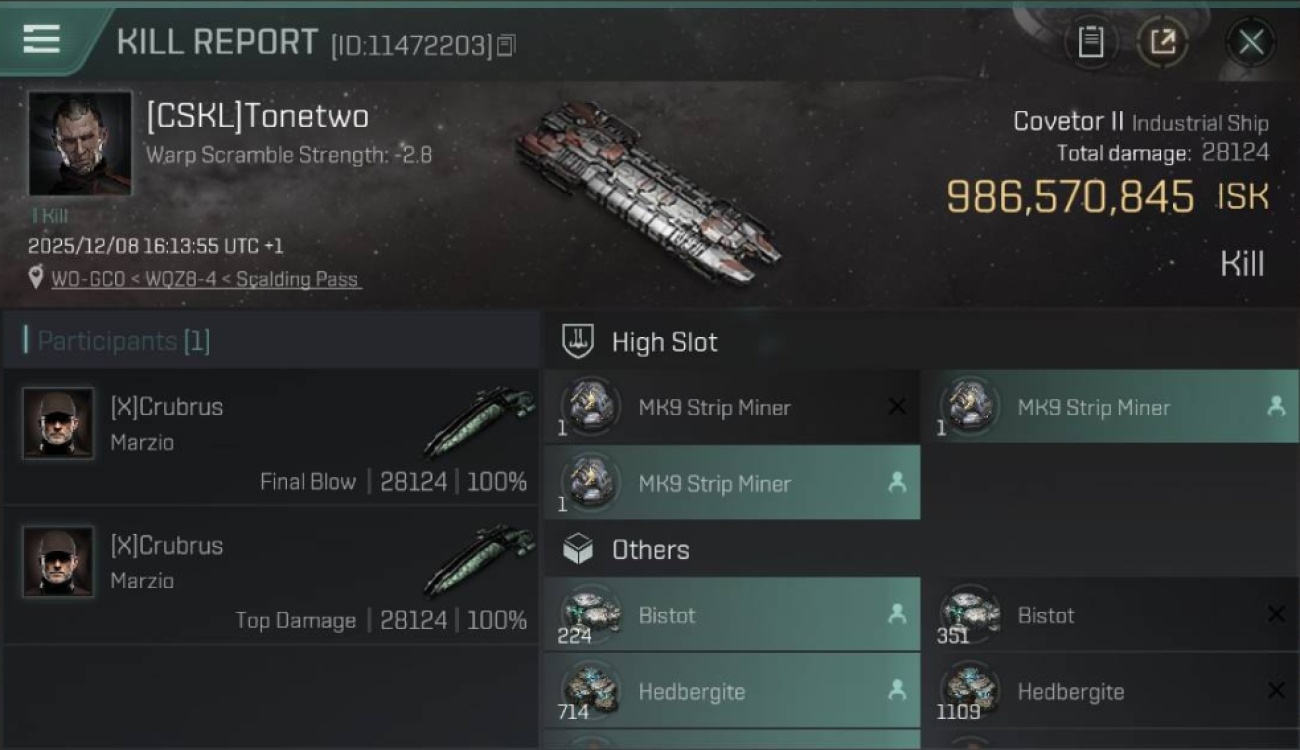Close the kill report window
The width and height of the screenshot is (1300, 750).
(1250, 42)
